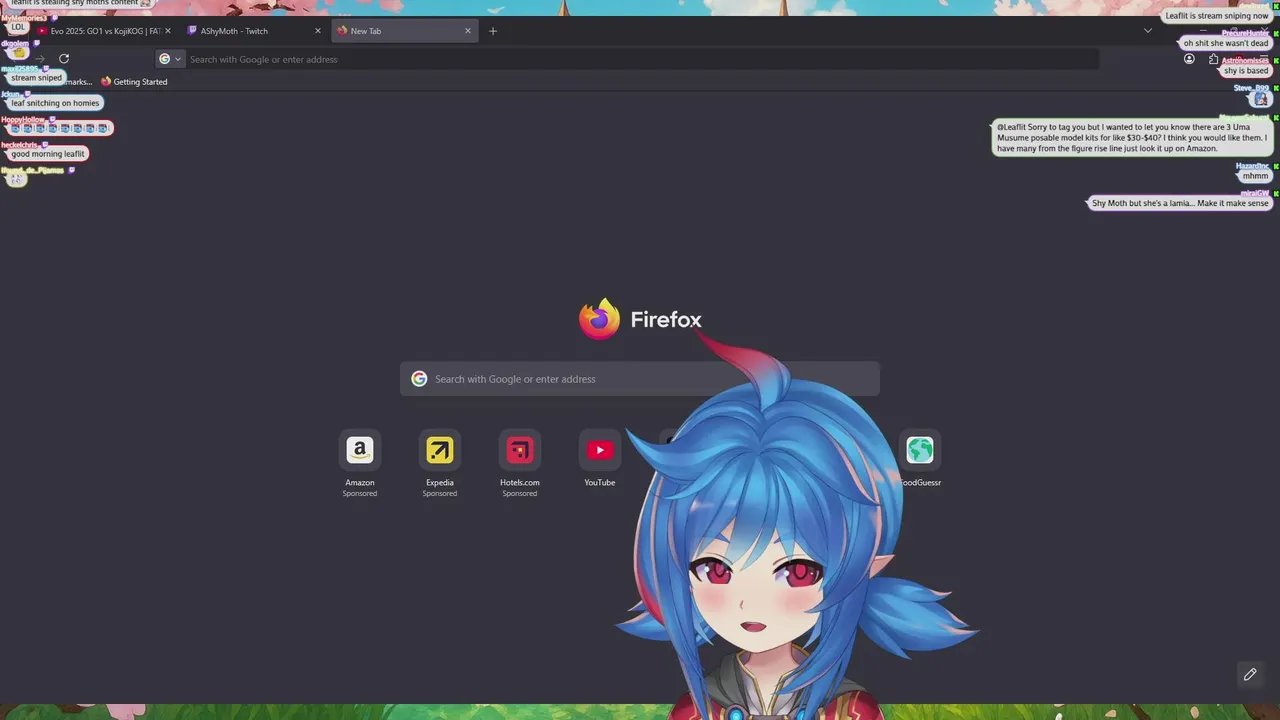Click the forward navigation arrow
This screenshot has width=1280, height=720.
click(x=40, y=59)
